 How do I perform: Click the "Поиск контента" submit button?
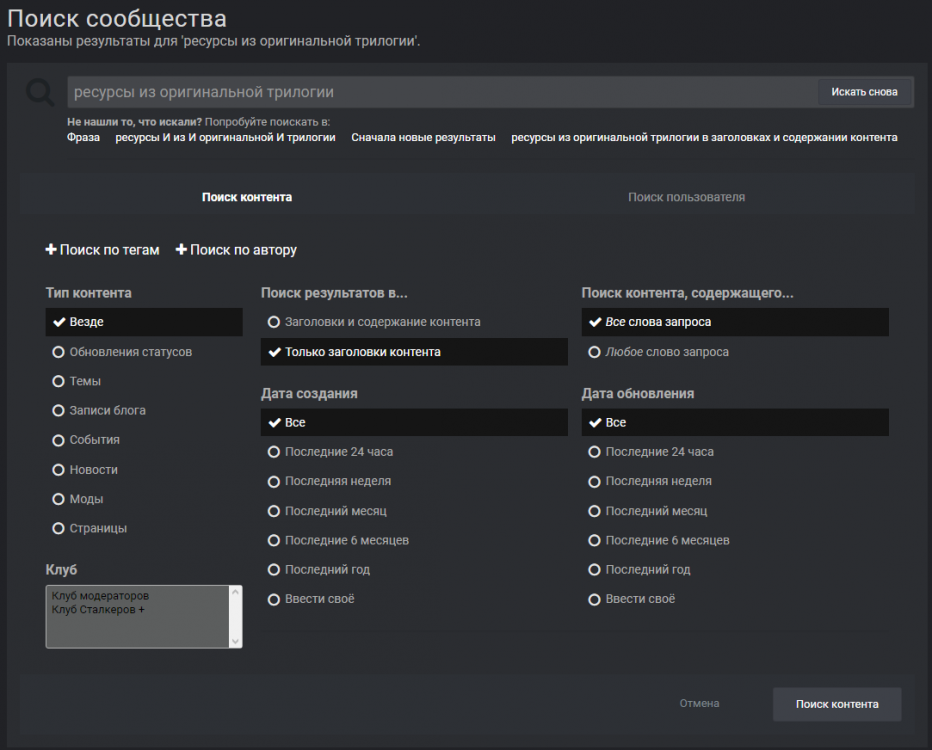tap(836, 704)
